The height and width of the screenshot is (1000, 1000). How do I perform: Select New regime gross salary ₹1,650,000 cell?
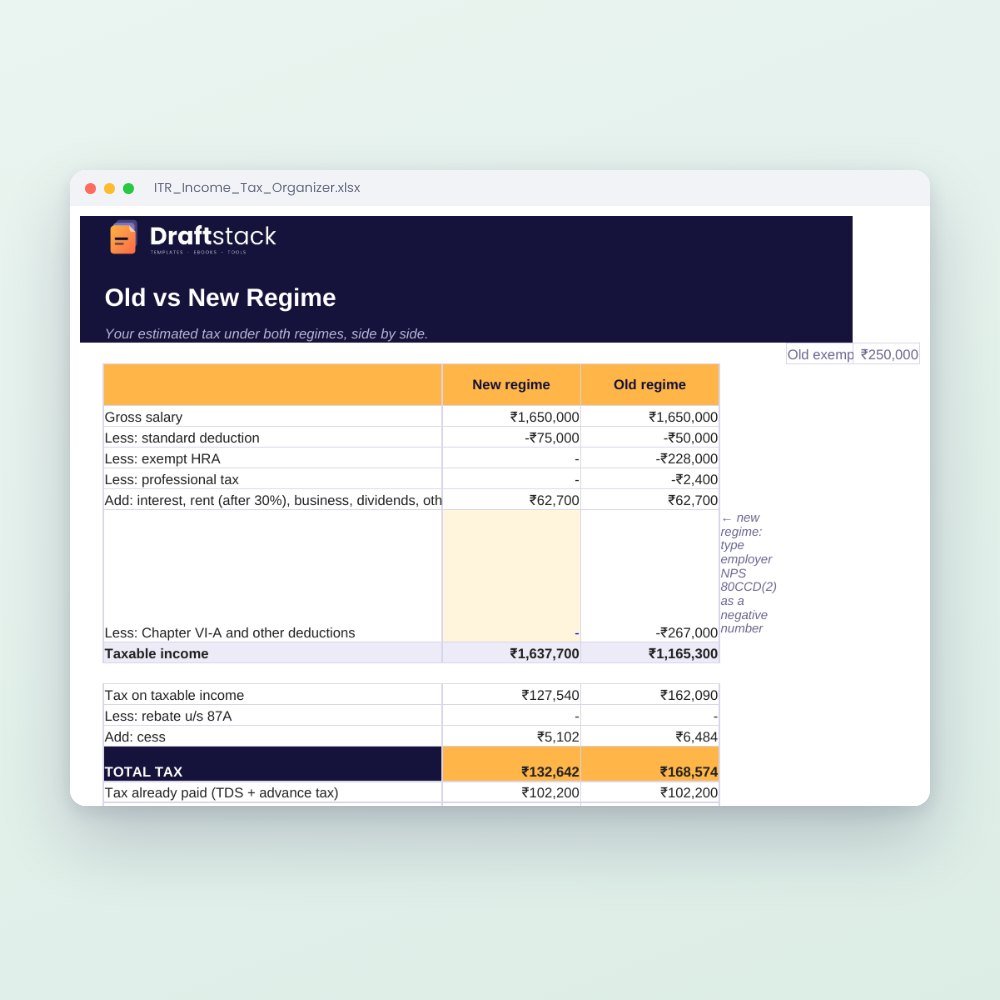pyautogui.click(x=511, y=416)
